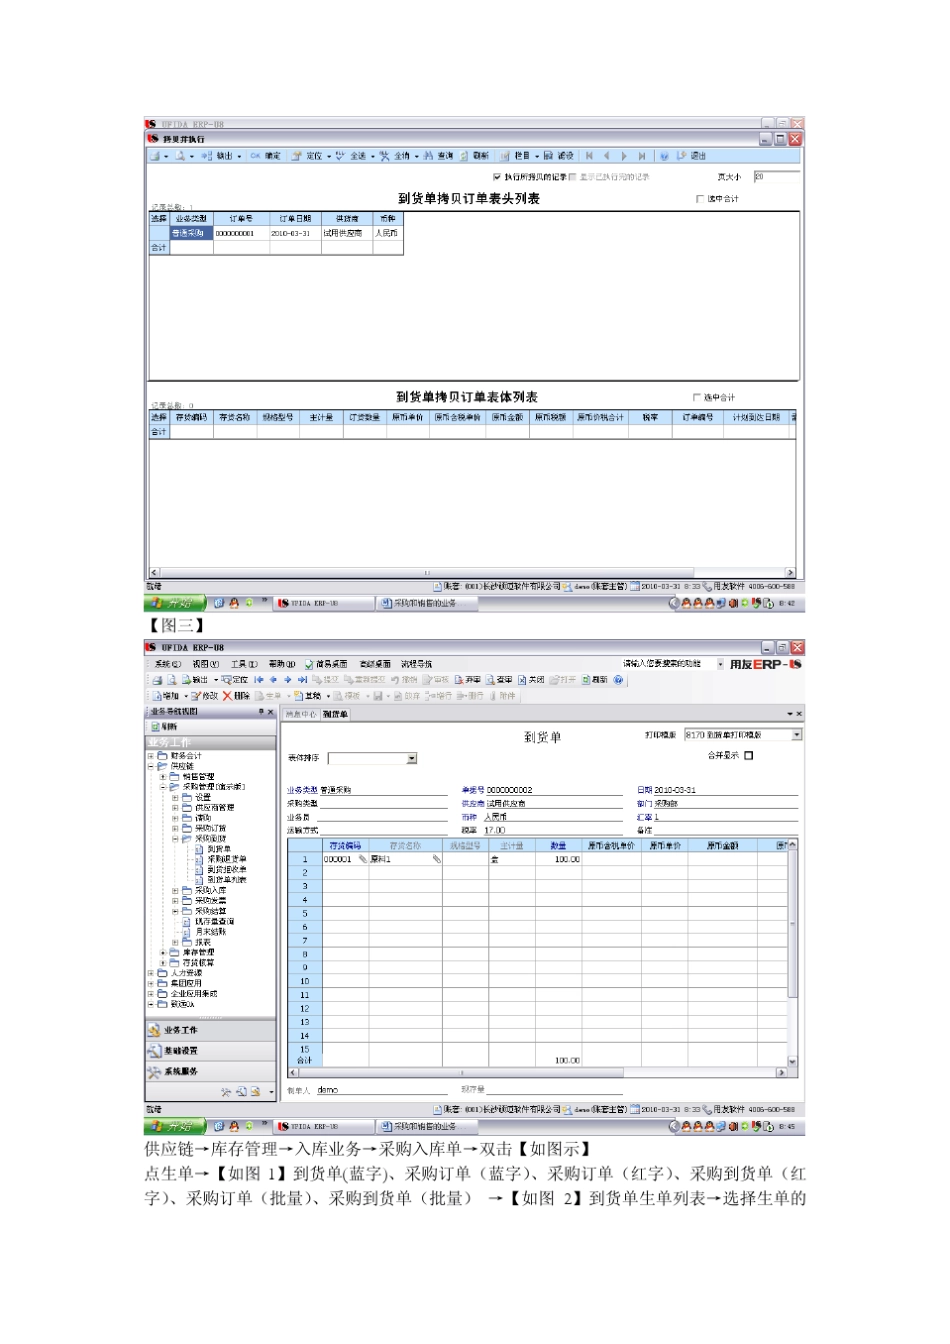Open the 系统 menu

tap(167, 664)
